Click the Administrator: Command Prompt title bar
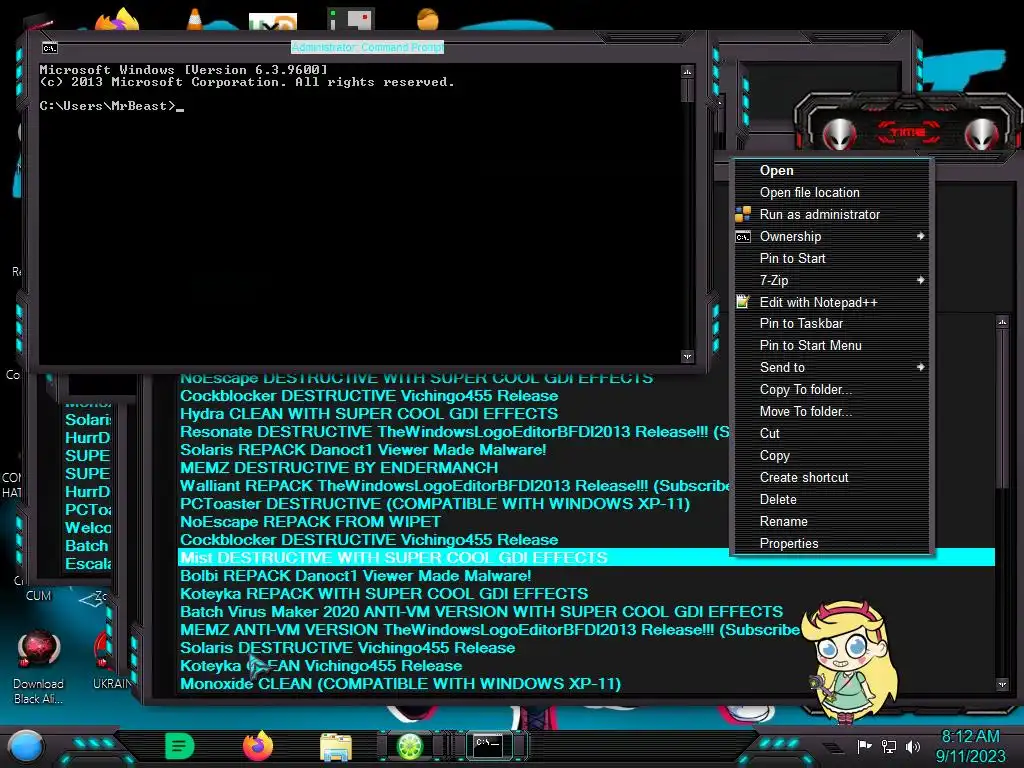This screenshot has width=1024, height=768. coord(368,47)
